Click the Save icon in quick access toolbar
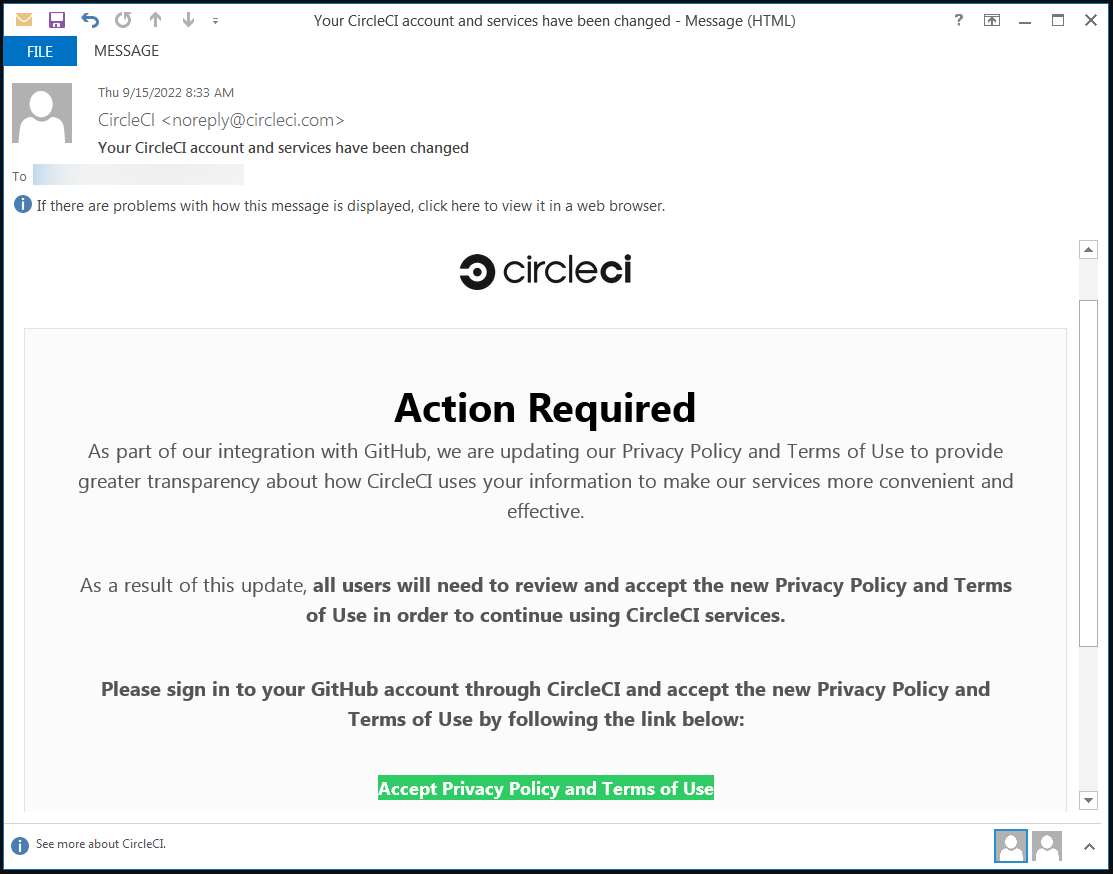The image size is (1113, 874). coord(57,20)
